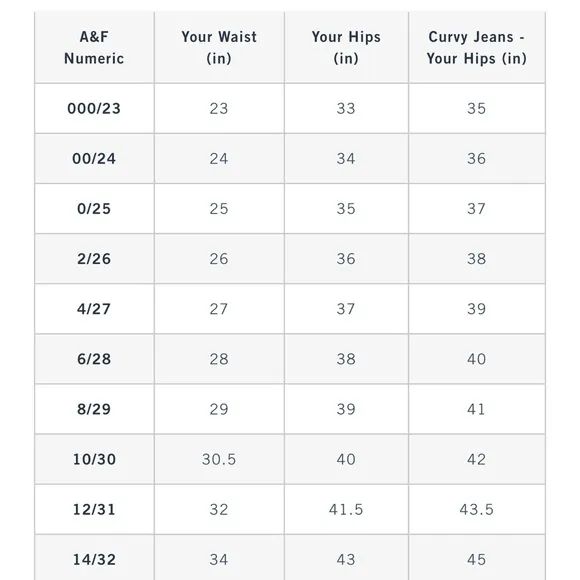This screenshot has height=580, width=580.
Task: Select the Your Hips (in) header
Action: (346, 47)
